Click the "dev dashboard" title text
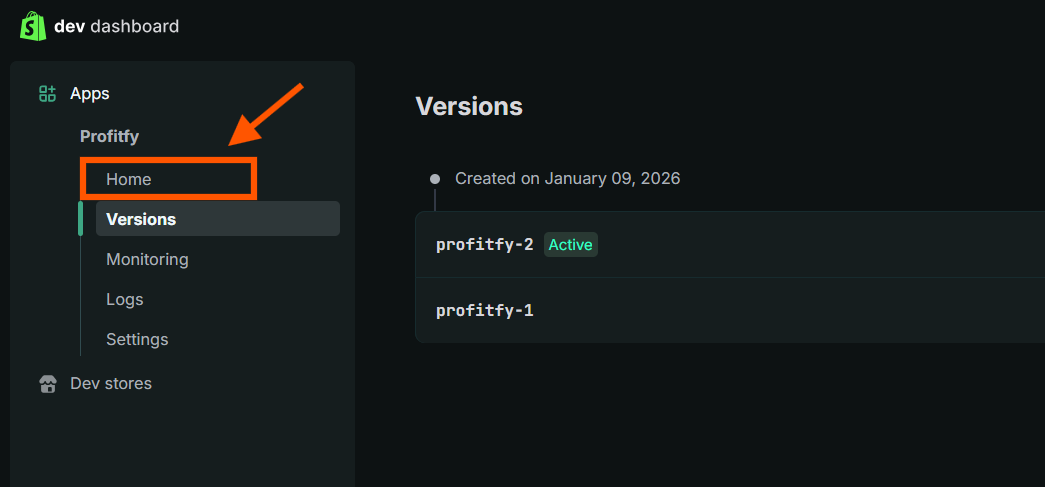 pos(117,26)
